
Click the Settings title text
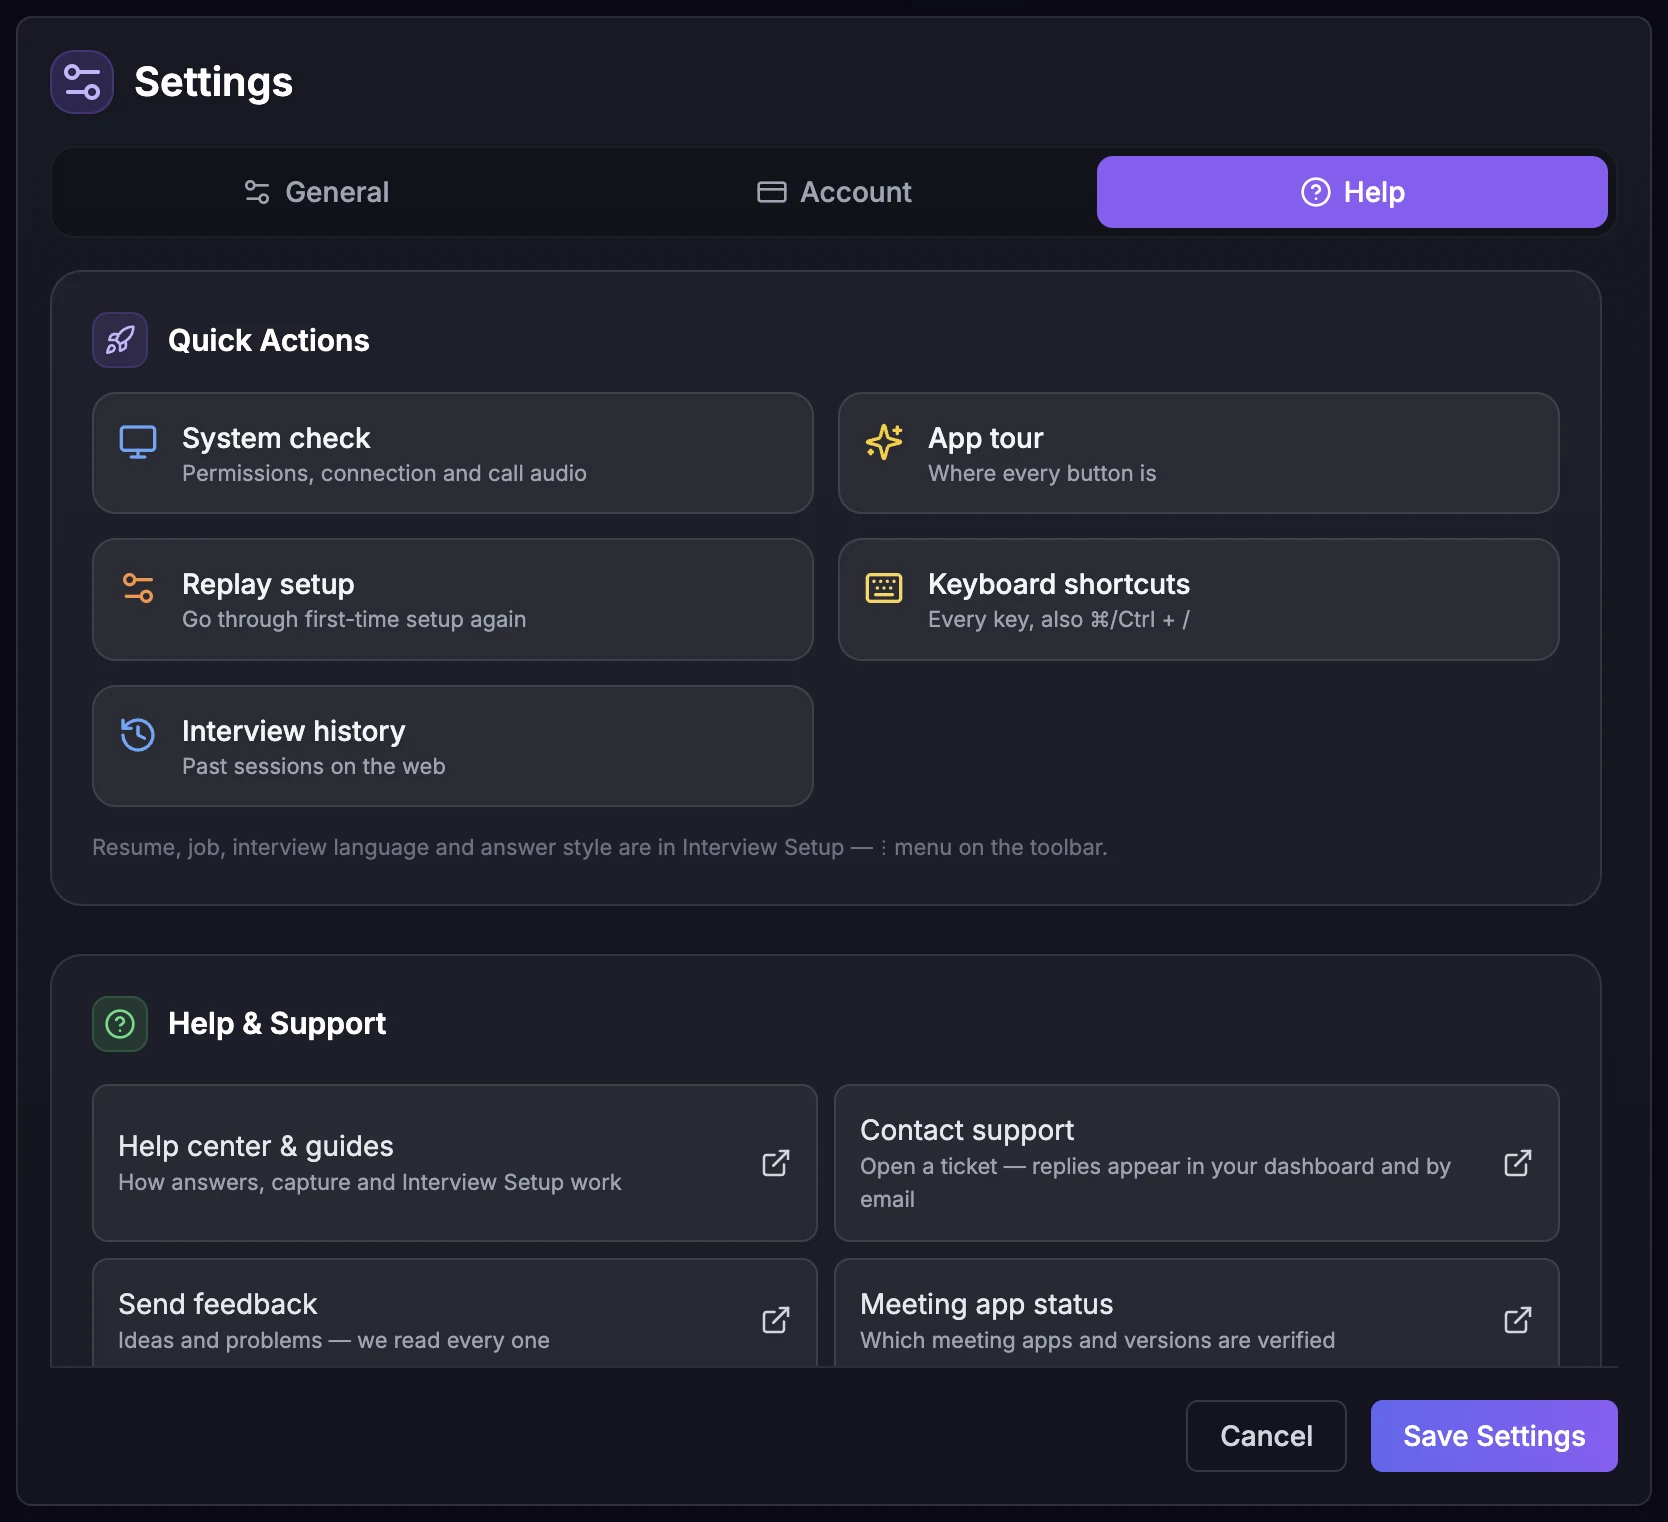[x=214, y=82]
